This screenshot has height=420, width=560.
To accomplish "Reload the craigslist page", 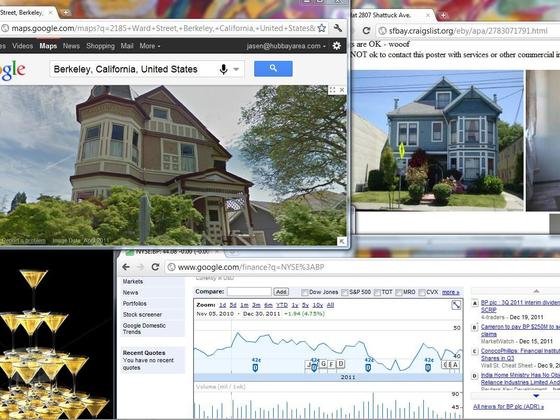I will tap(366, 31).
